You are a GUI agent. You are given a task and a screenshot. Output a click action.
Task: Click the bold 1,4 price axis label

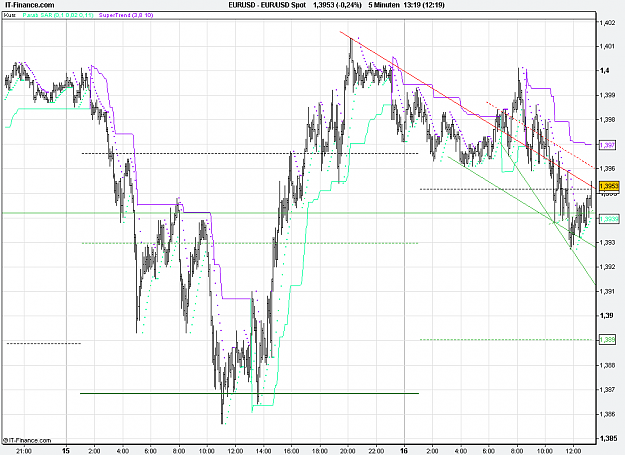click(x=605, y=71)
